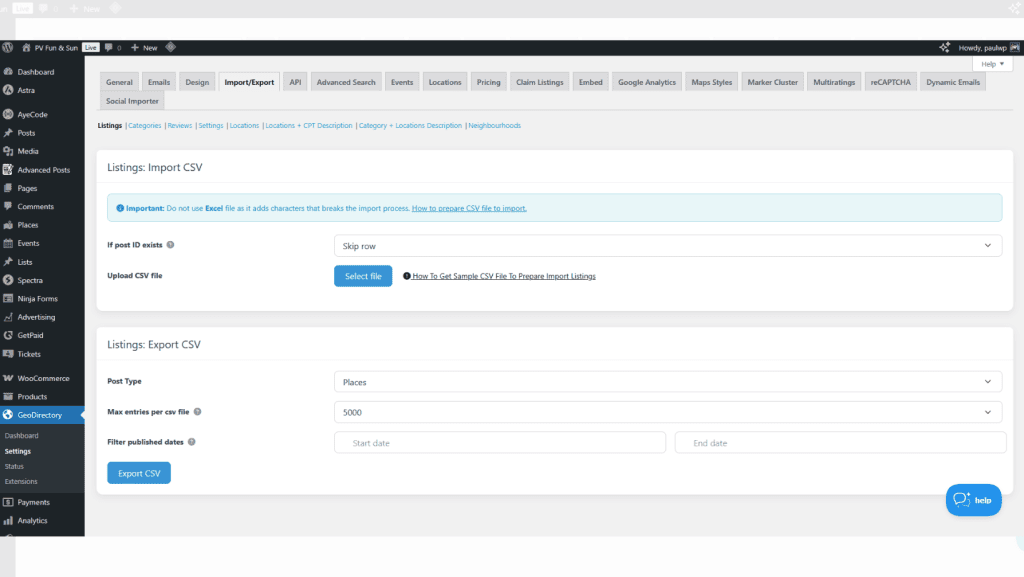The height and width of the screenshot is (577, 1024).
Task: Expand the Help menu in the top right
Action: coord(991,62)
